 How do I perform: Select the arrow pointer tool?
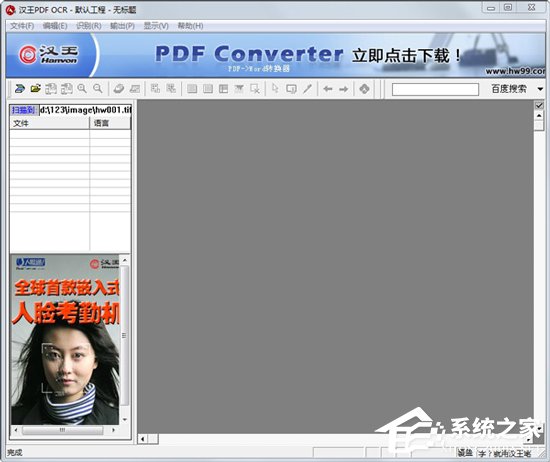pyautogui.click(x=275, y=89)
